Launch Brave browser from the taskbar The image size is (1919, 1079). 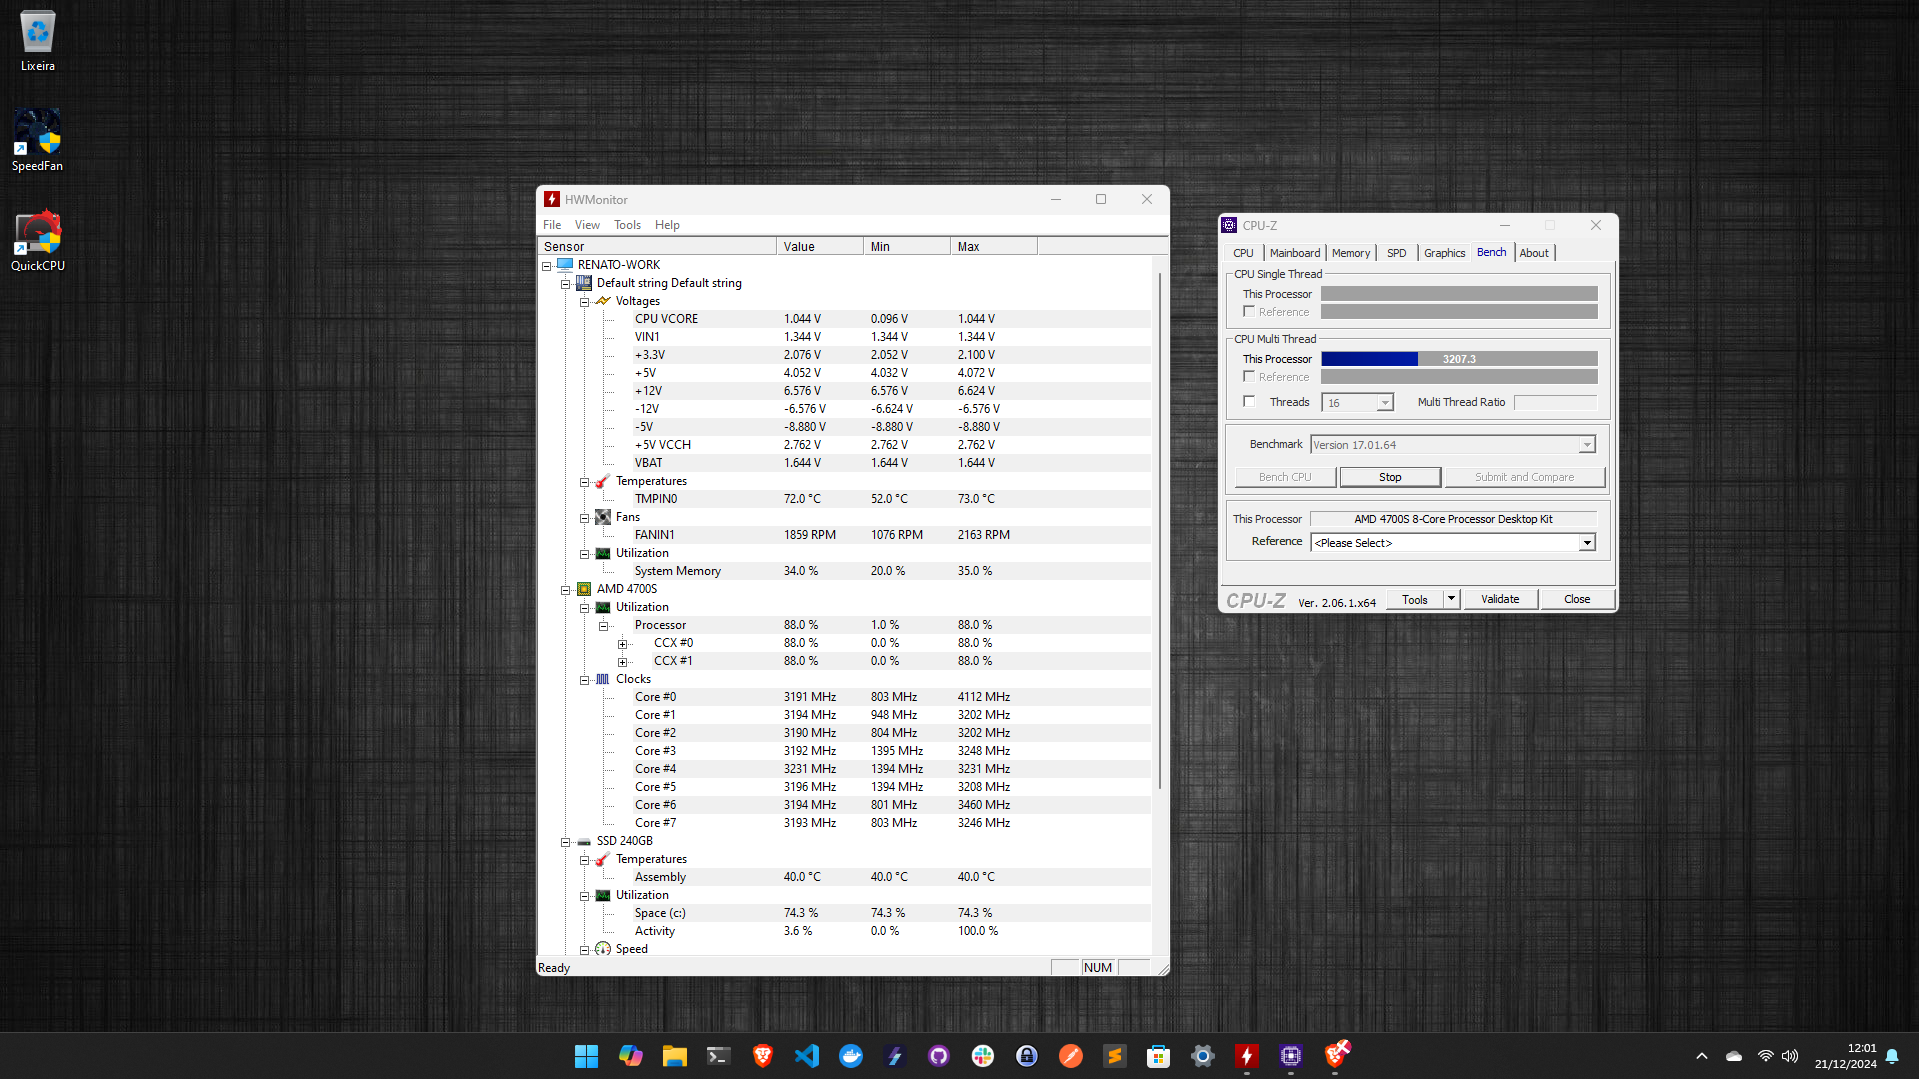pyautogui.click(x=763, y=1056)
